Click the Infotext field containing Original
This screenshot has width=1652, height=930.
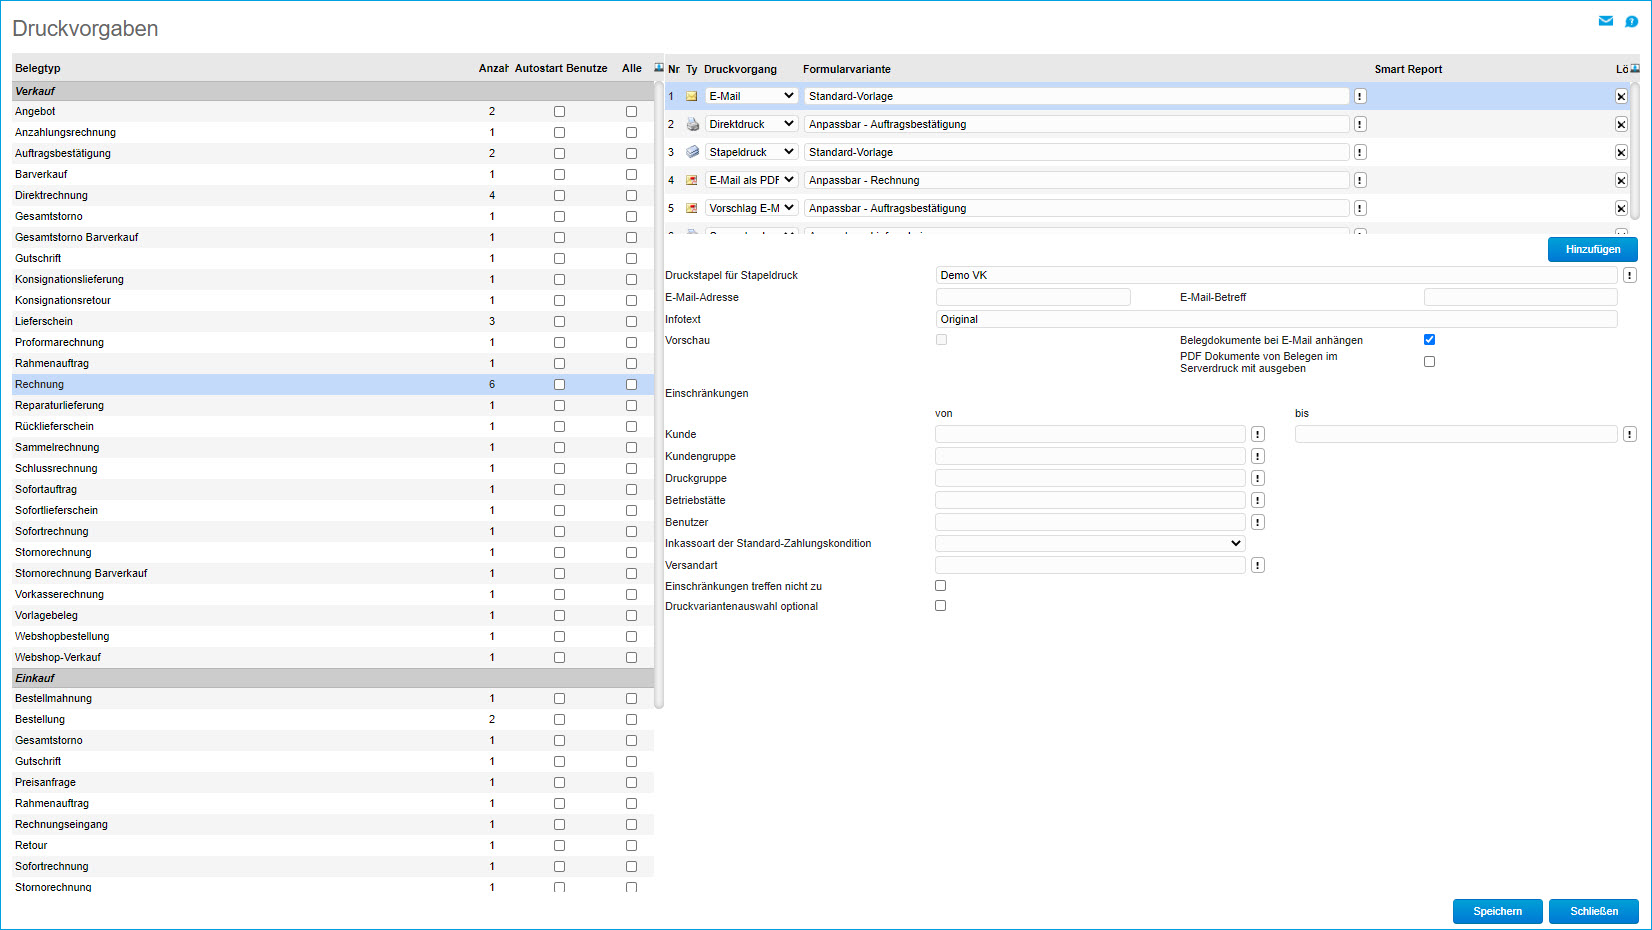click(1276, 319)
